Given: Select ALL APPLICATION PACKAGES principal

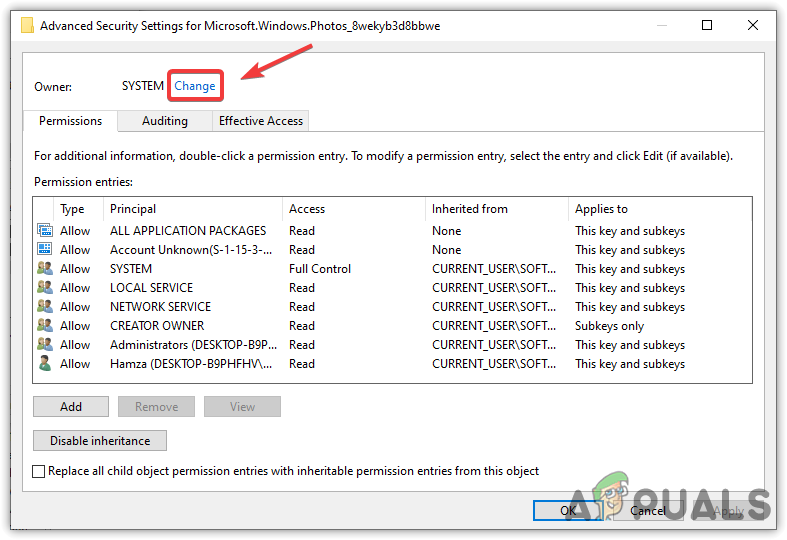Looking at the screenshot, I should [188, 231].
